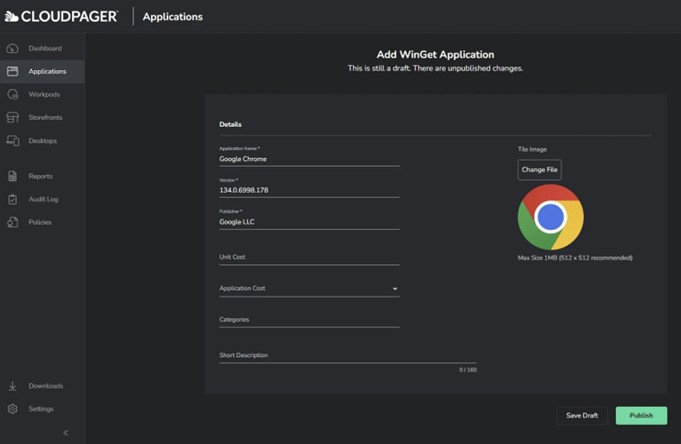Select the Desktops monitor icon
Image resolution: width=681 pixels, height=444 pixels.
coord(12,141)
